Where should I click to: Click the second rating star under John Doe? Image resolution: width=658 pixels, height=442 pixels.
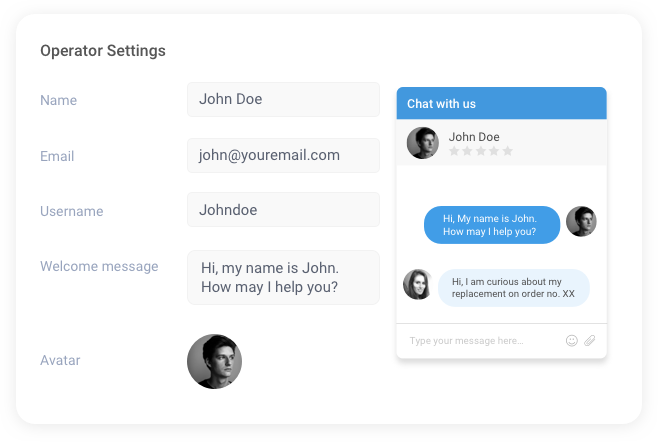pos(467,151)
